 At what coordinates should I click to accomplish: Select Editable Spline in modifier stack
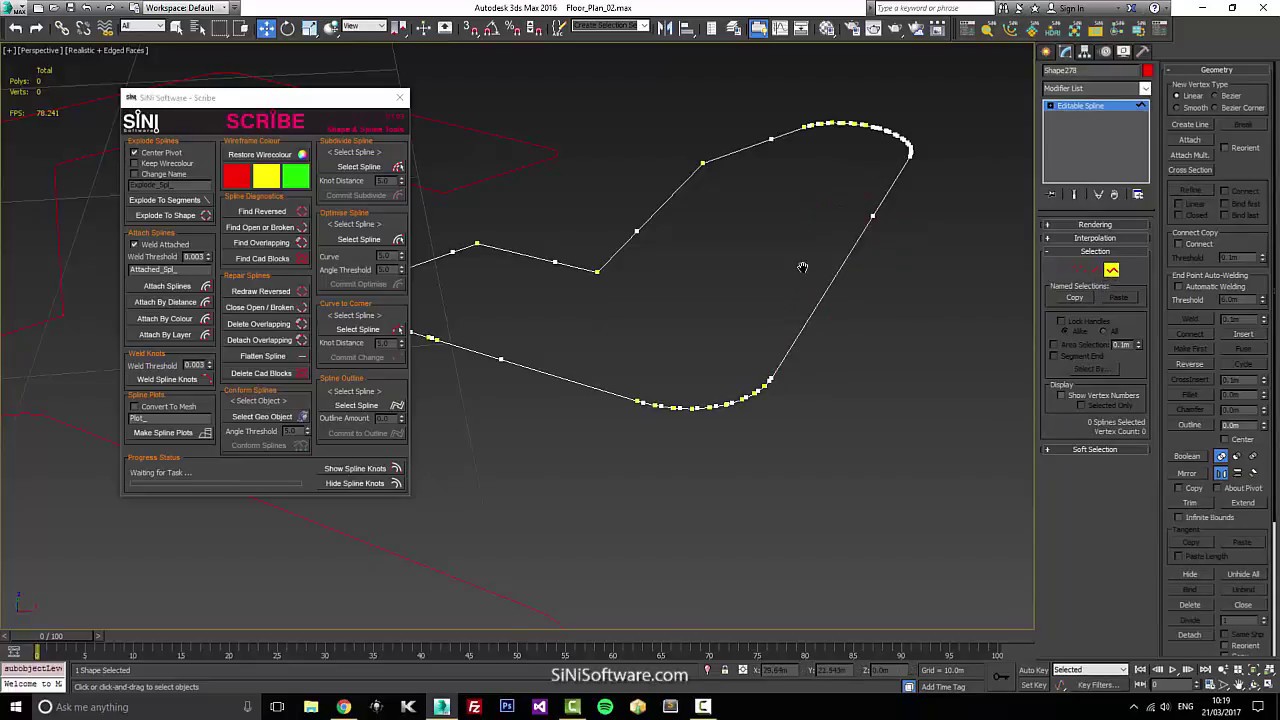pos(1096,106)
